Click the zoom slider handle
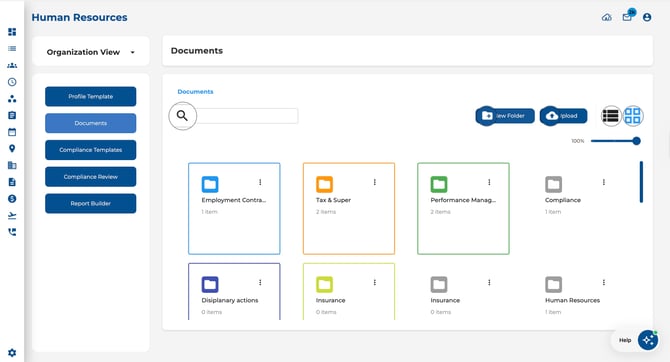The width and height of the screenshot is (670, 362). pos(636,141)
